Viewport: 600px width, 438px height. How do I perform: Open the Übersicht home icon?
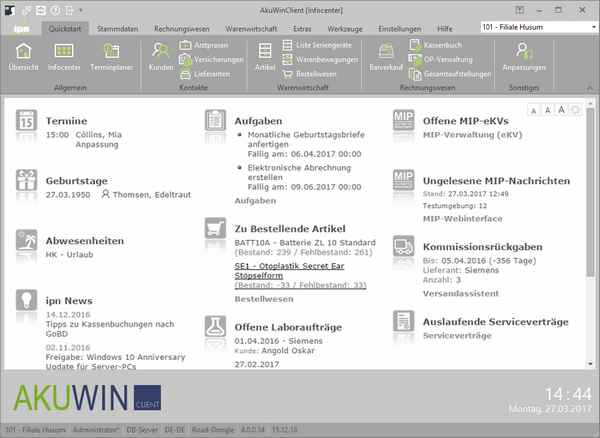tap(24, 57)
